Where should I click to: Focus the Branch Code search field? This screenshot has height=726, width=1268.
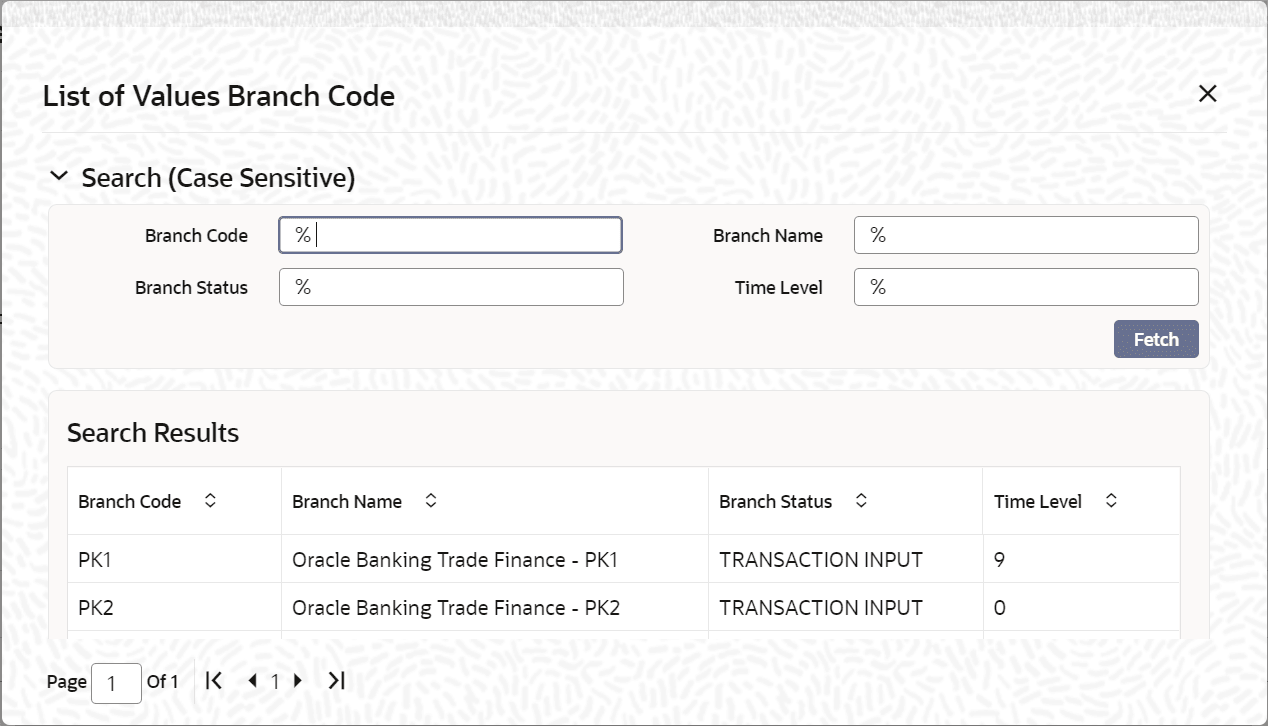coord(451,235)
